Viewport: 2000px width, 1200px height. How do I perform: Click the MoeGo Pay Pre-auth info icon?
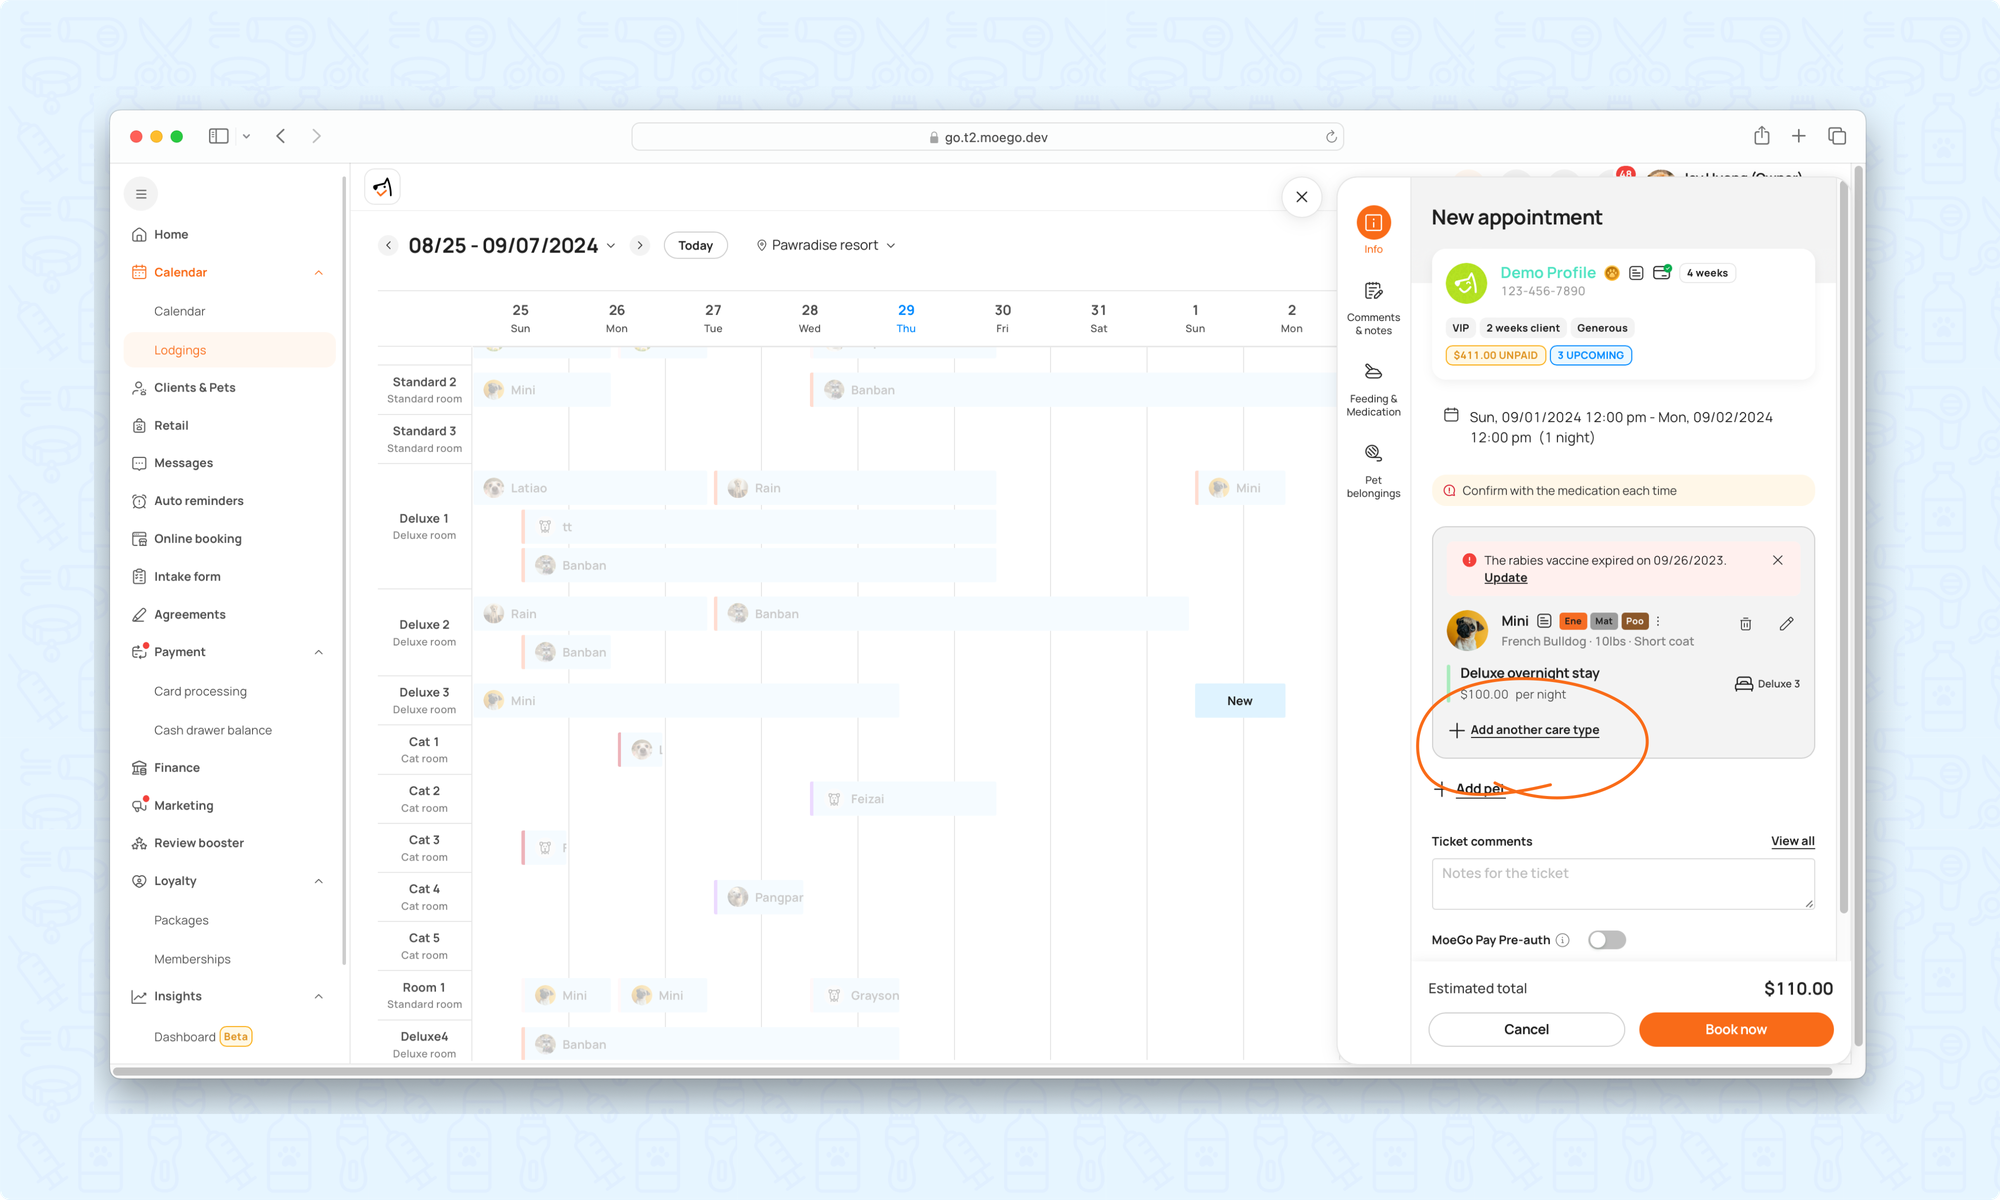click(1563, 940)
